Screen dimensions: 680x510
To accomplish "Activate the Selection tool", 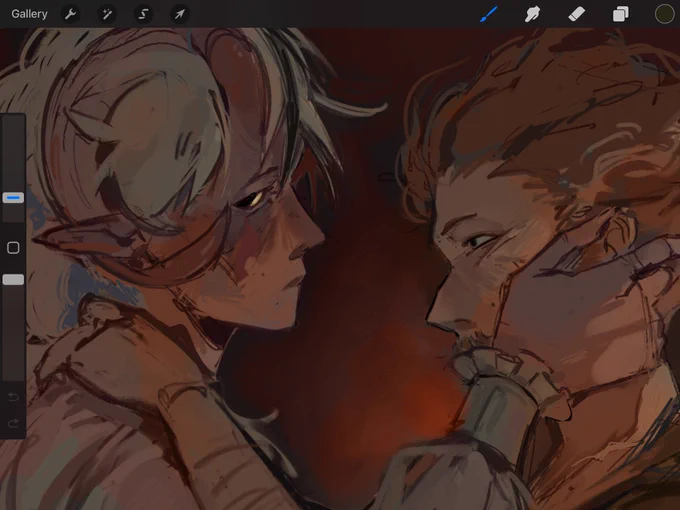I will click(x=143, y=14).
